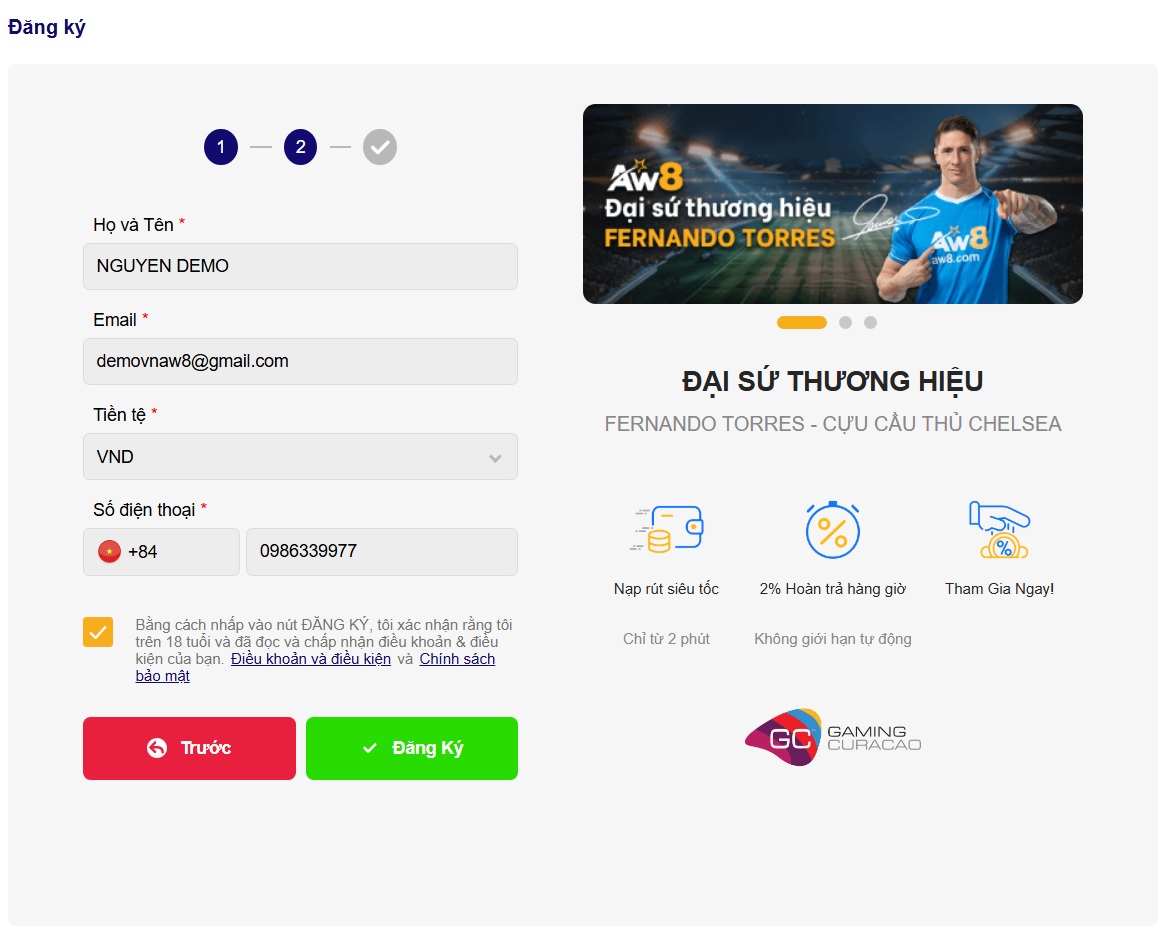
Task: Click the wallet fast deposit icon
Action: click(667, 530)
